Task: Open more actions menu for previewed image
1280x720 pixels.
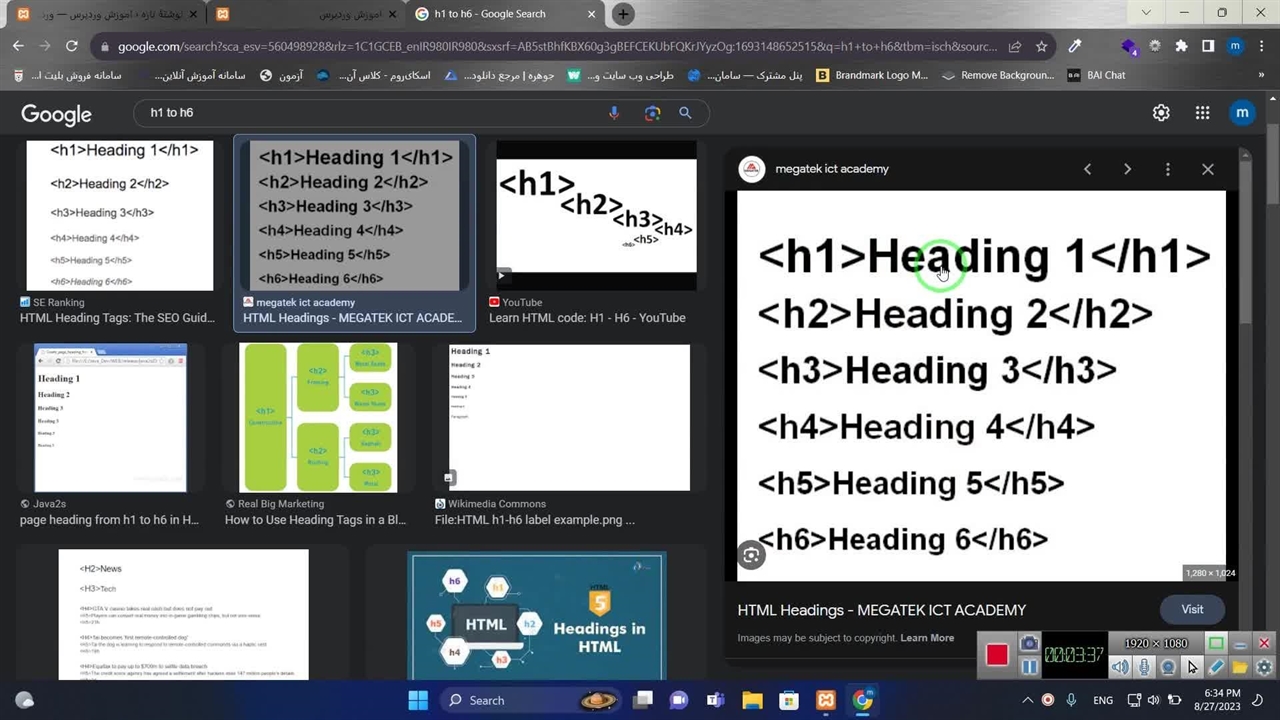Action: (x=1167, y=169)
